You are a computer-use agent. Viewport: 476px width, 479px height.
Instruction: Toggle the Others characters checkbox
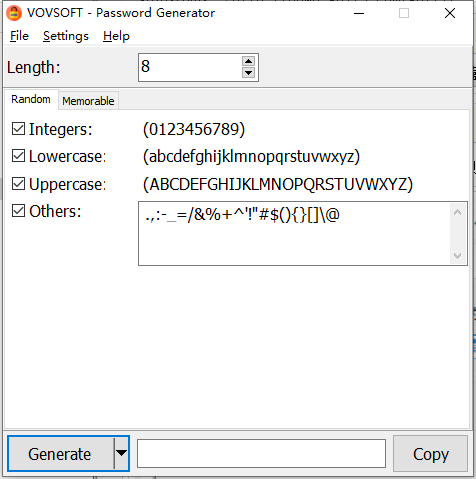(18, 211)
